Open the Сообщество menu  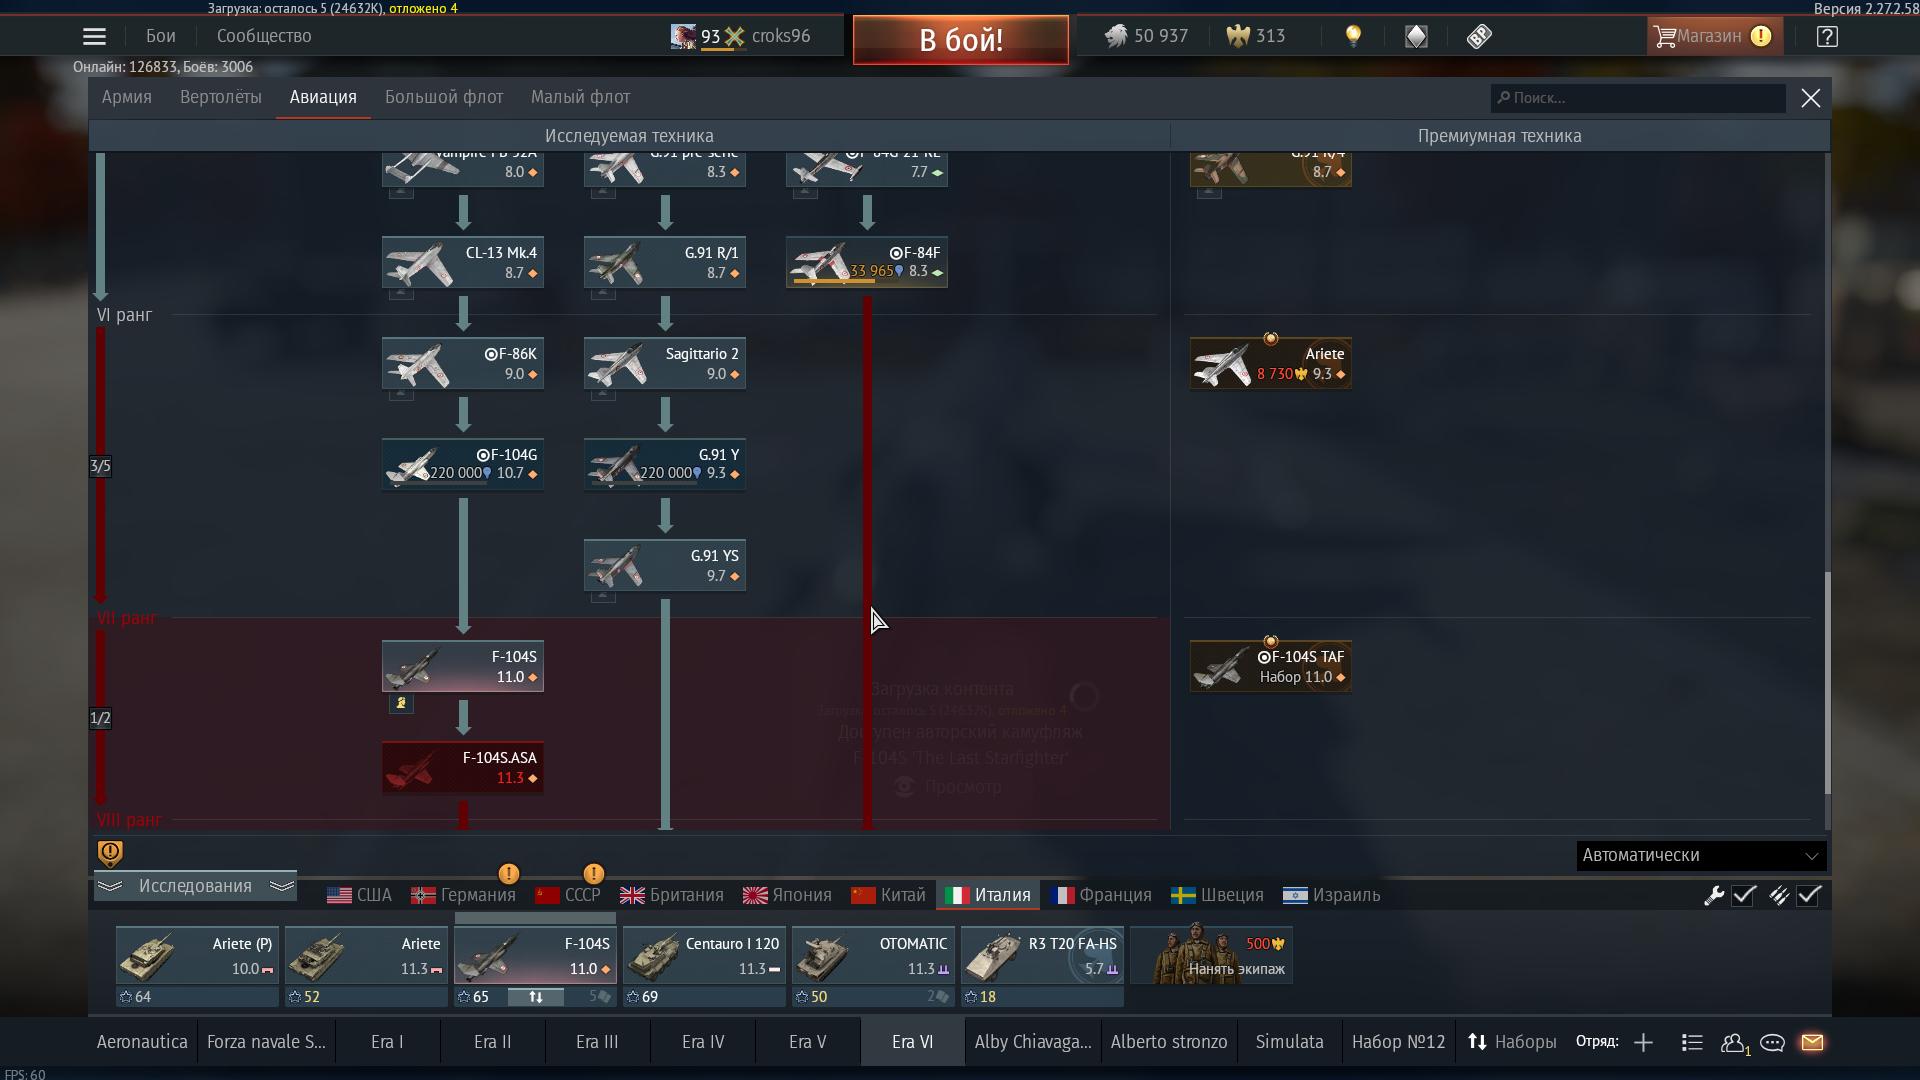coord(264,36)
